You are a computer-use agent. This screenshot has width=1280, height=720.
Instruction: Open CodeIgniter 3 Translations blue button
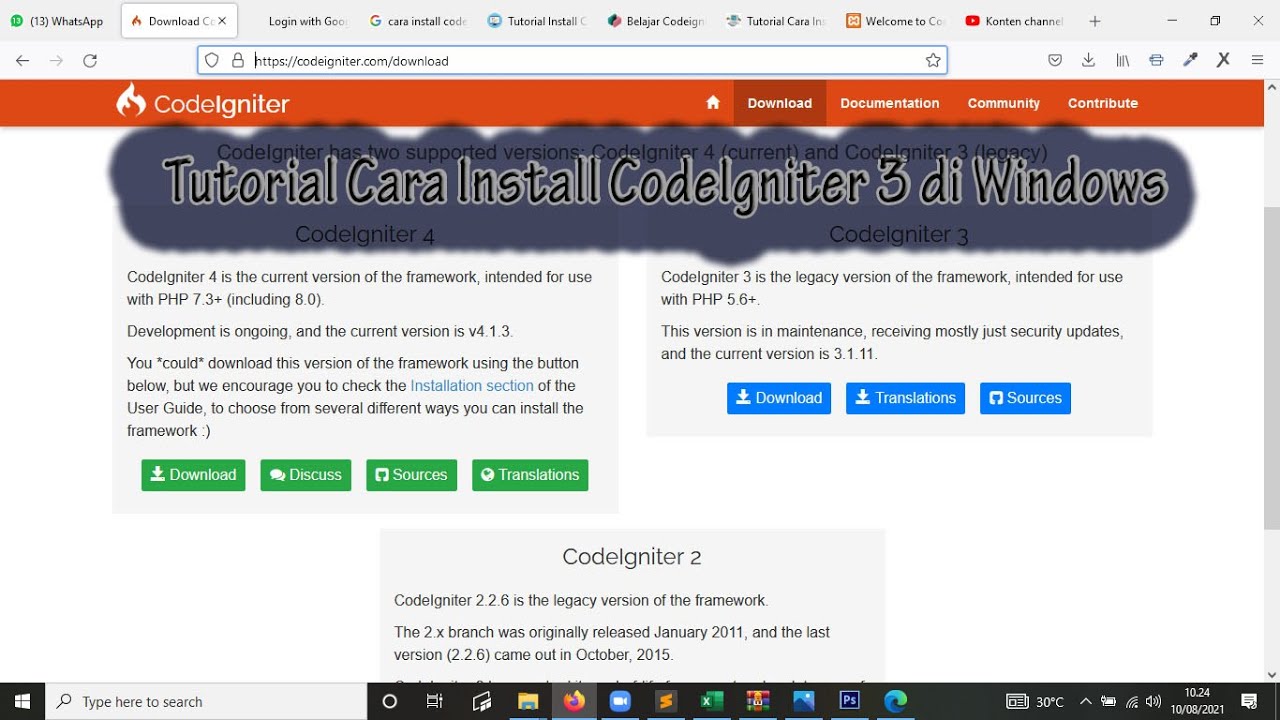coord(906,398)
